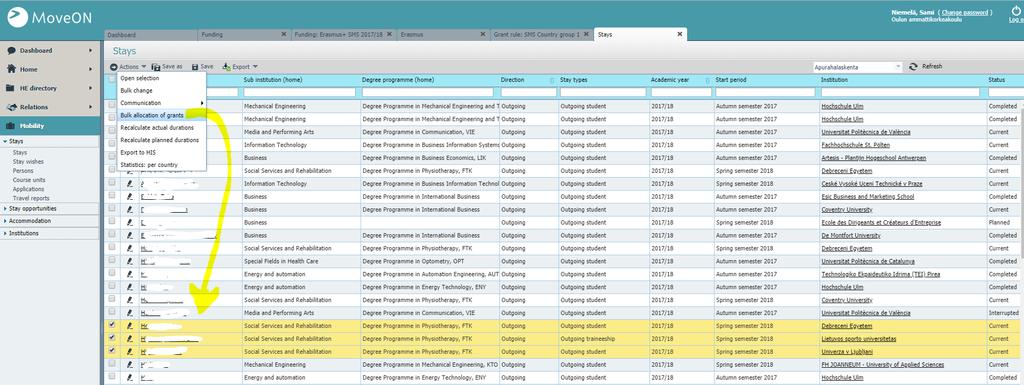Click the Mobility suitcase icon

pyautogui.click(x=11, y=126)
